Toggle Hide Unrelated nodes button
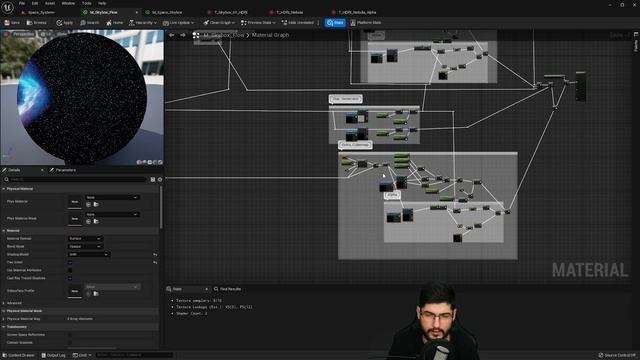 click(x=298, y=23)
